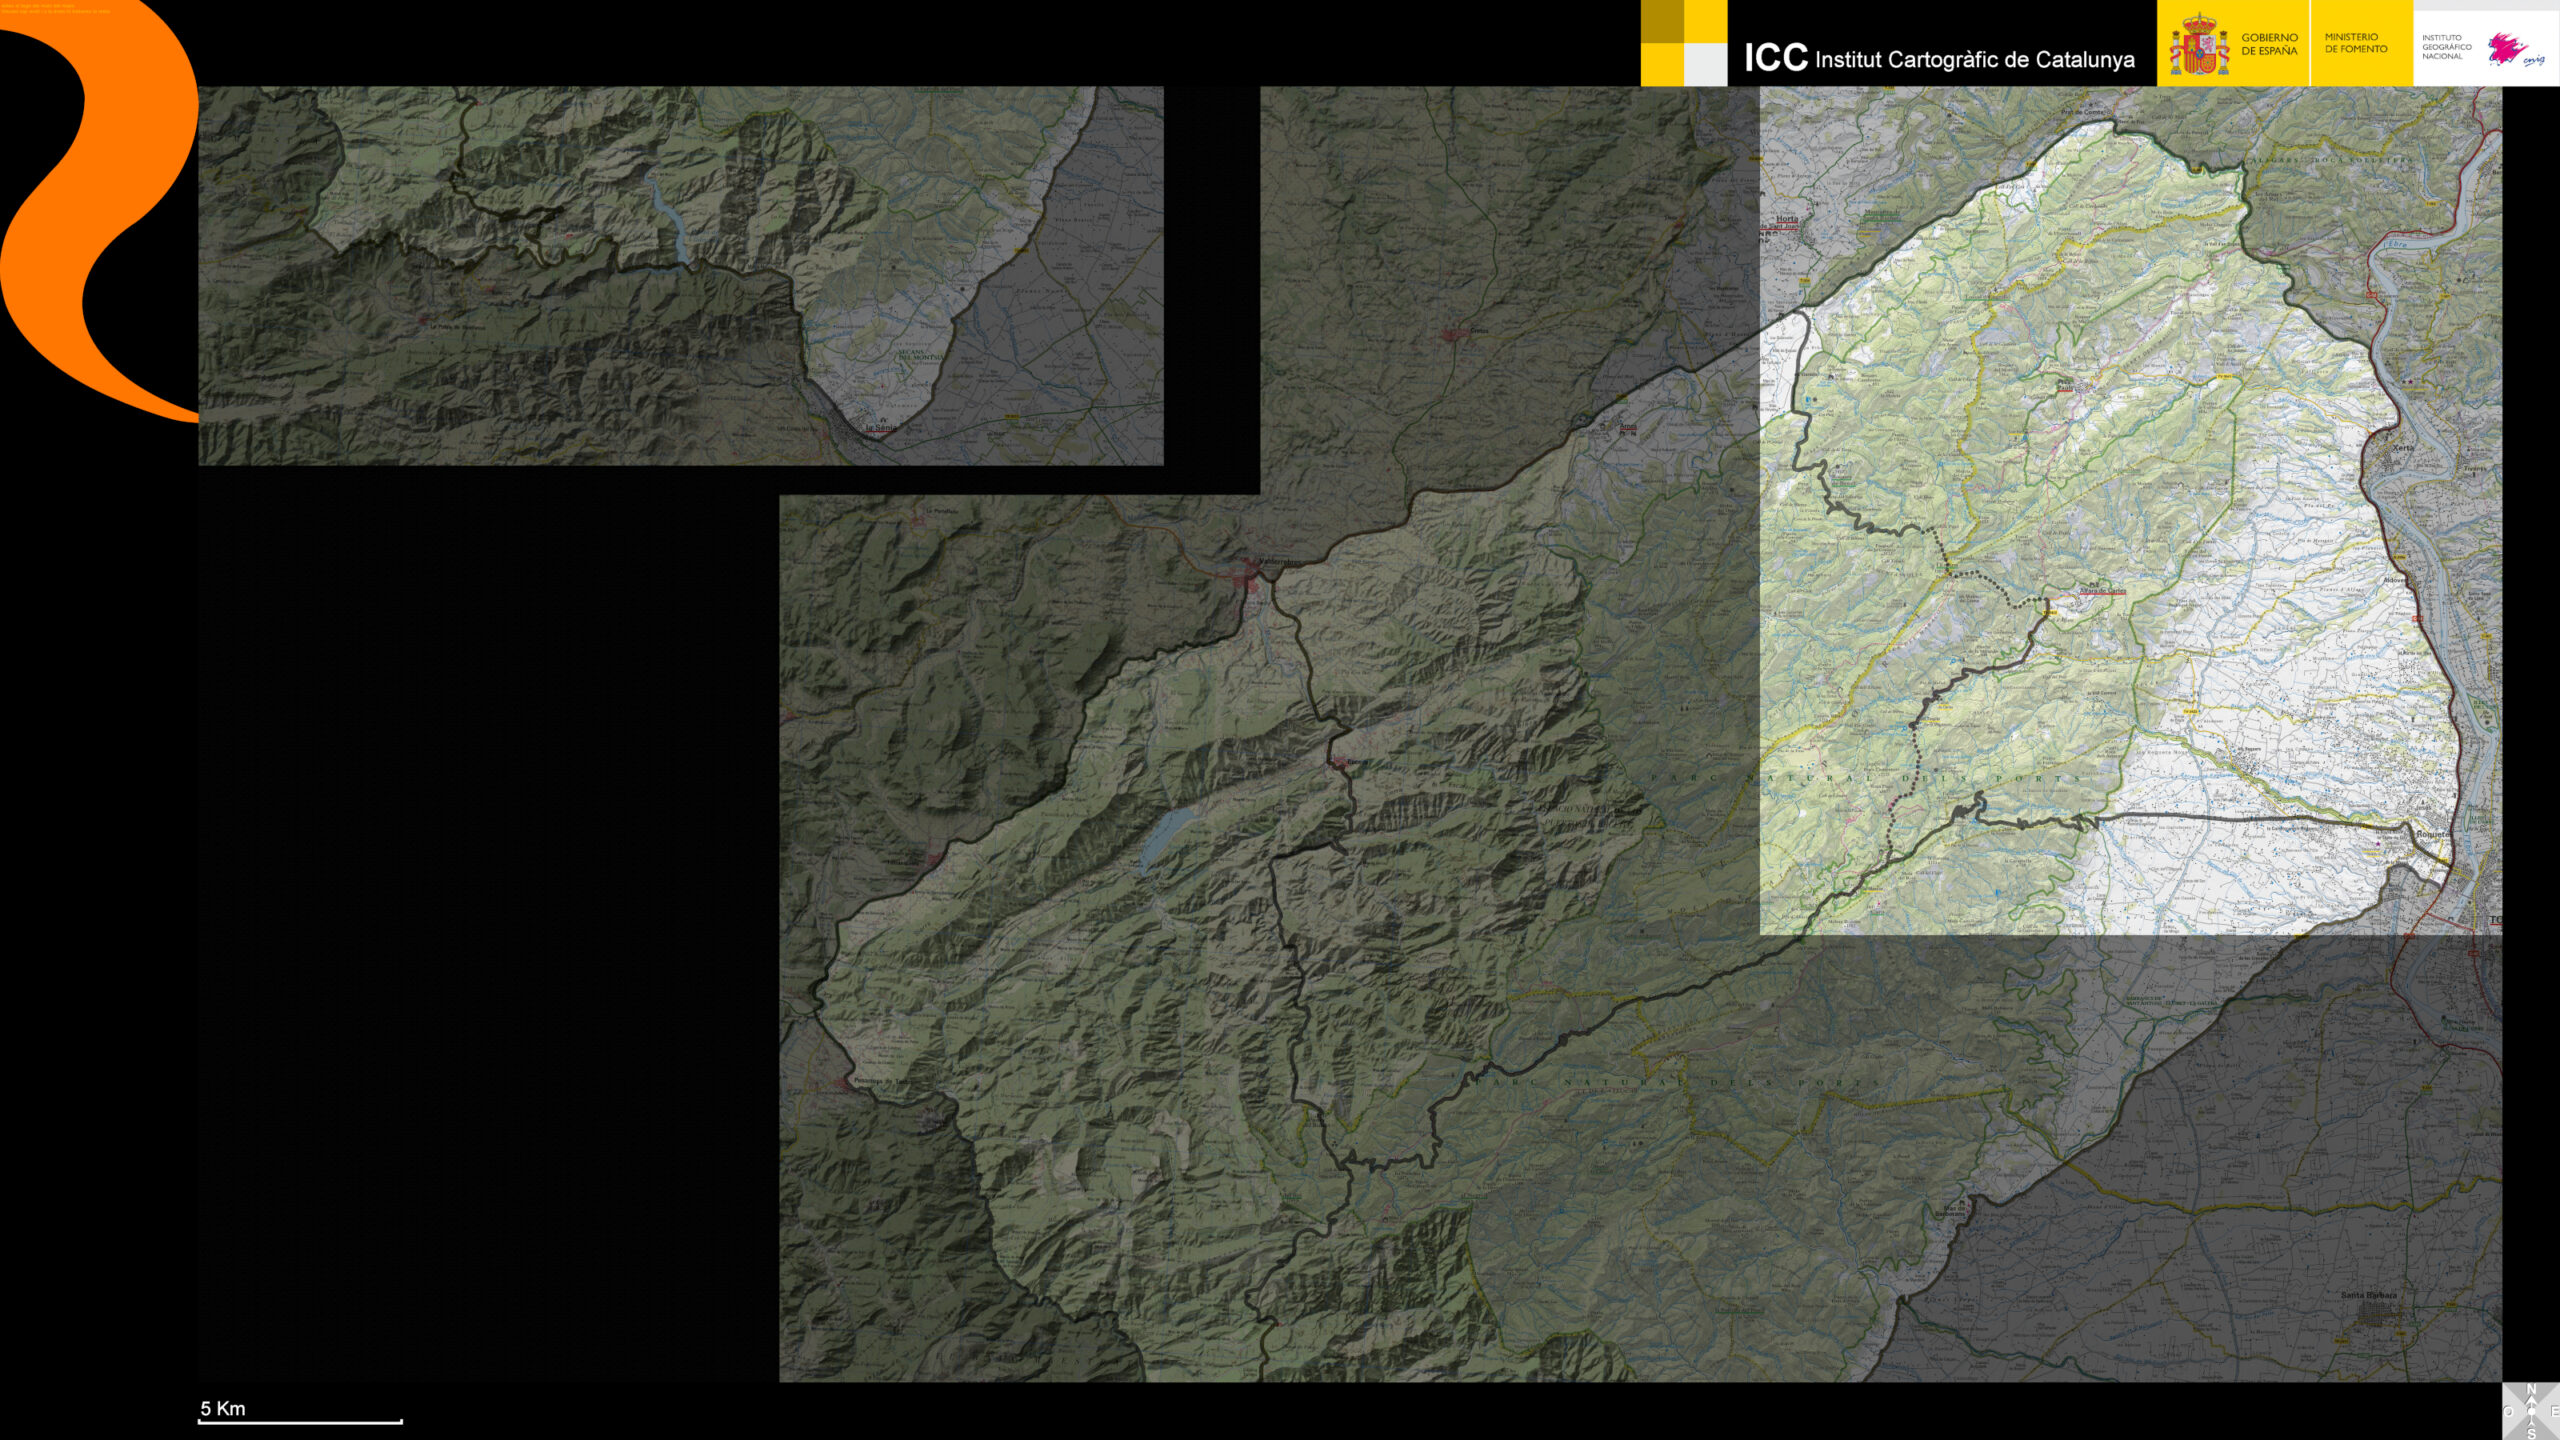Click the O (west) mark on compass
The image size is (2560, 1440).
2508,1411
